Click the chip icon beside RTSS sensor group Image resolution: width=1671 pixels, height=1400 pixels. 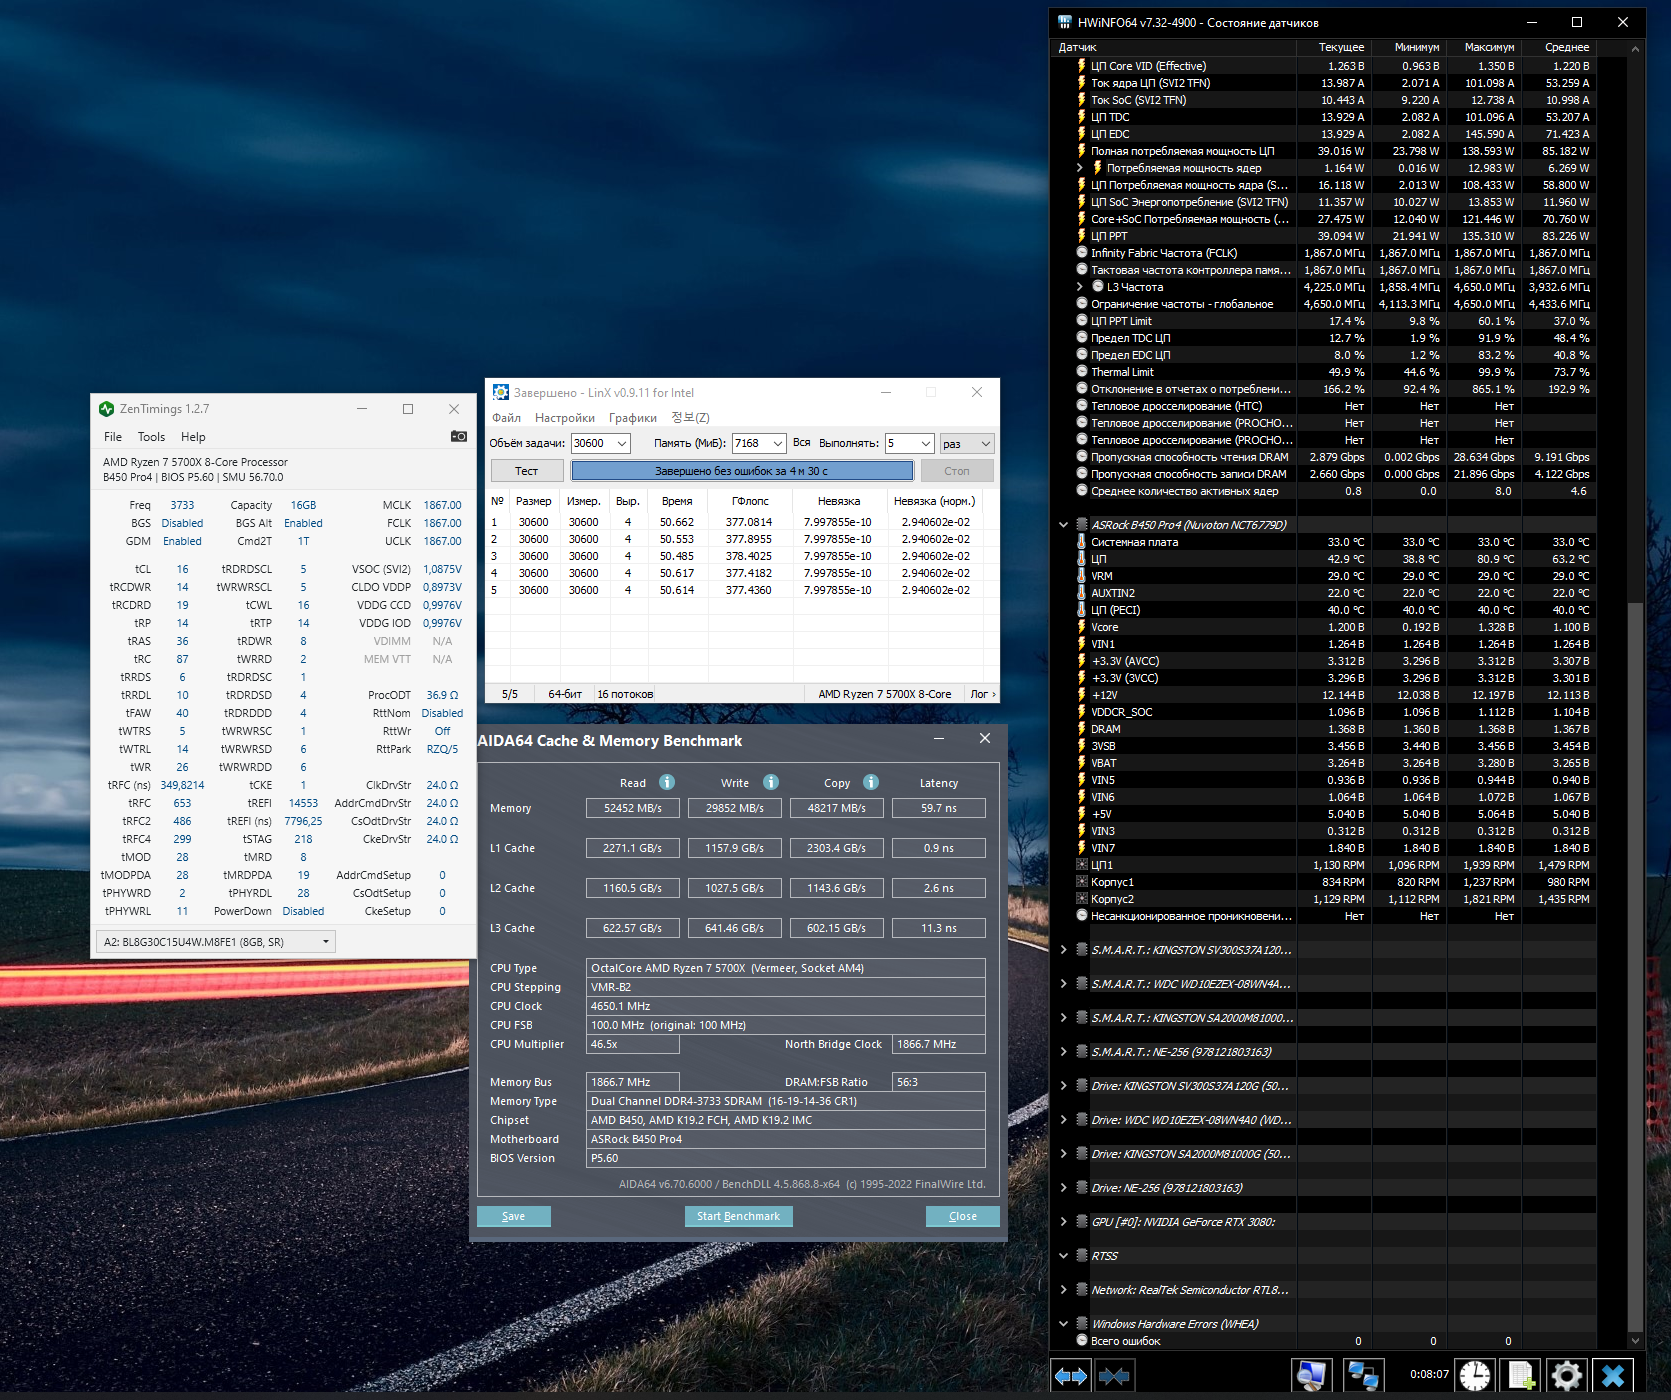point(1081,1255)
